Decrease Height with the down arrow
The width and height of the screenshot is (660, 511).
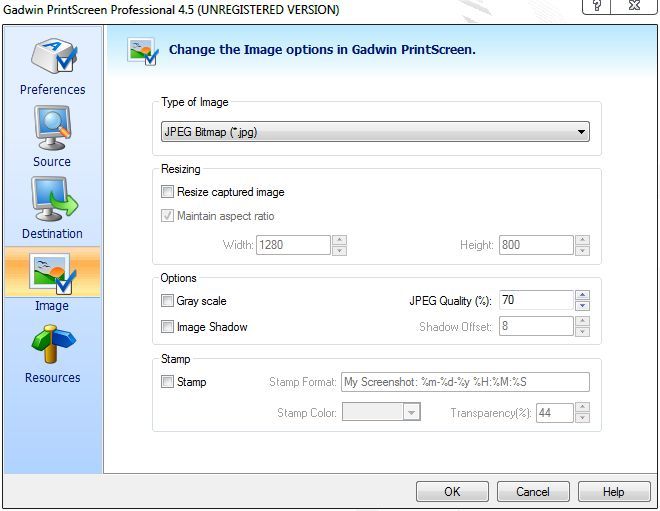[582, 250]
